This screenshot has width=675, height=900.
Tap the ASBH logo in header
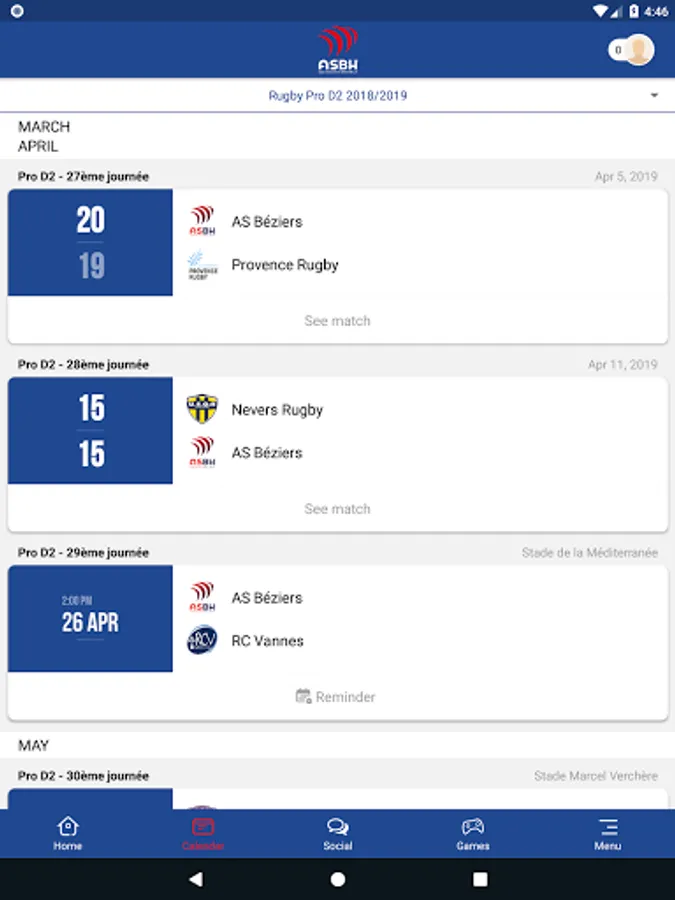[x=338, y=50]
